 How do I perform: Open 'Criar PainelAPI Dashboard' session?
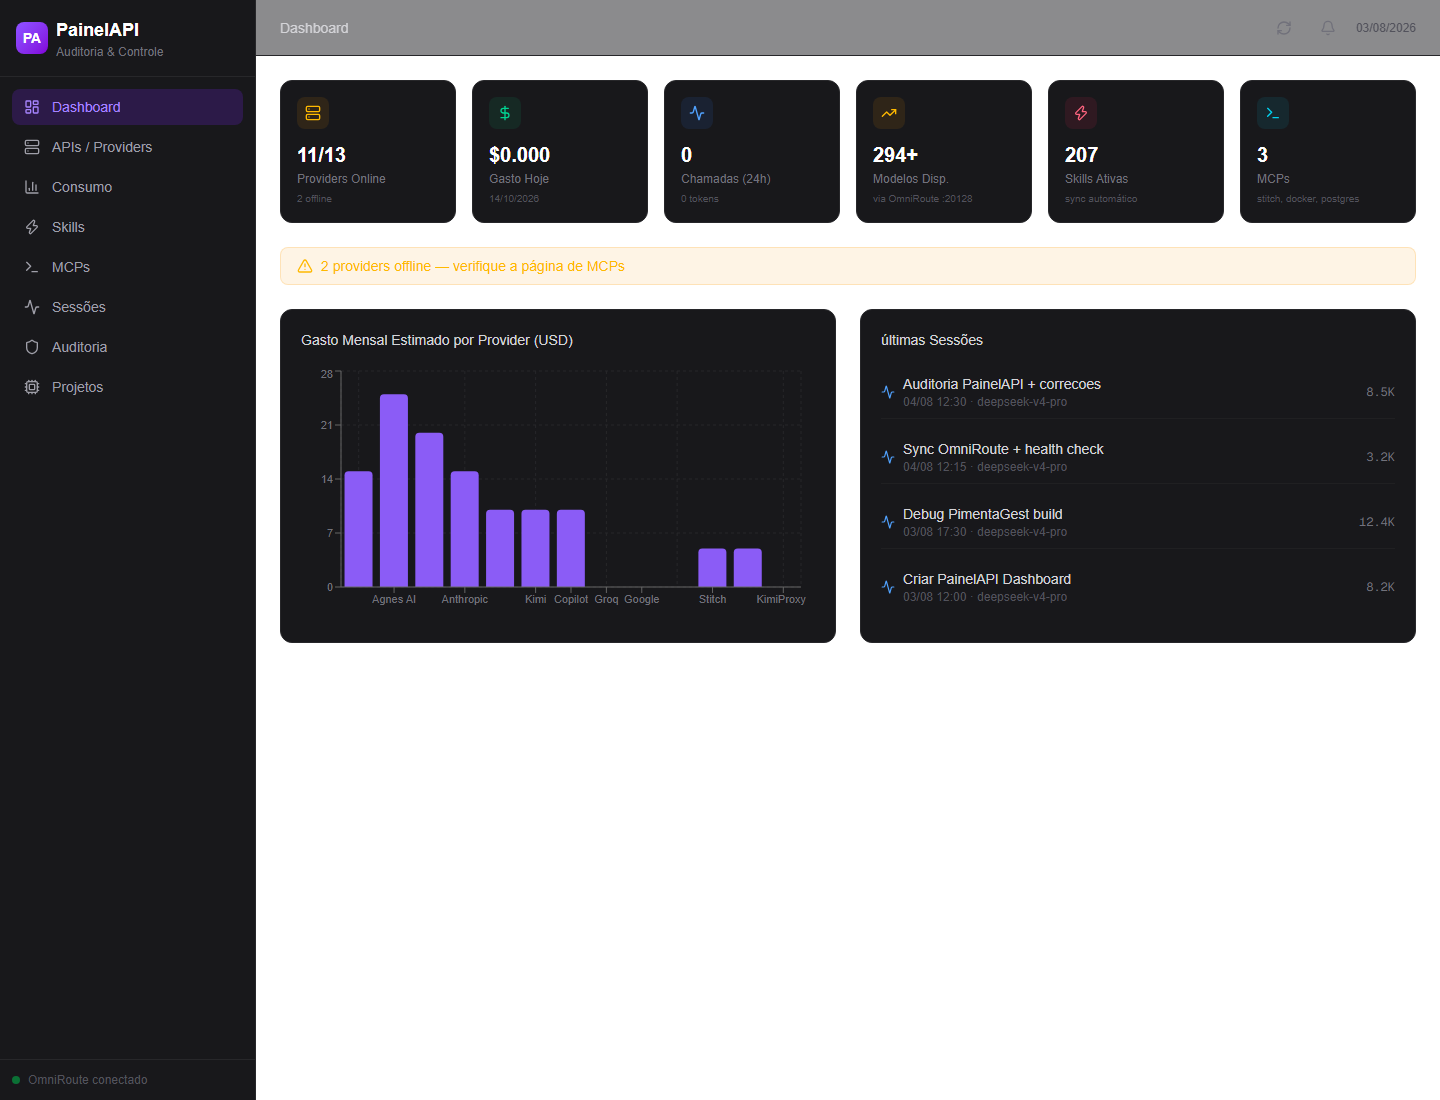point(1138,587)
